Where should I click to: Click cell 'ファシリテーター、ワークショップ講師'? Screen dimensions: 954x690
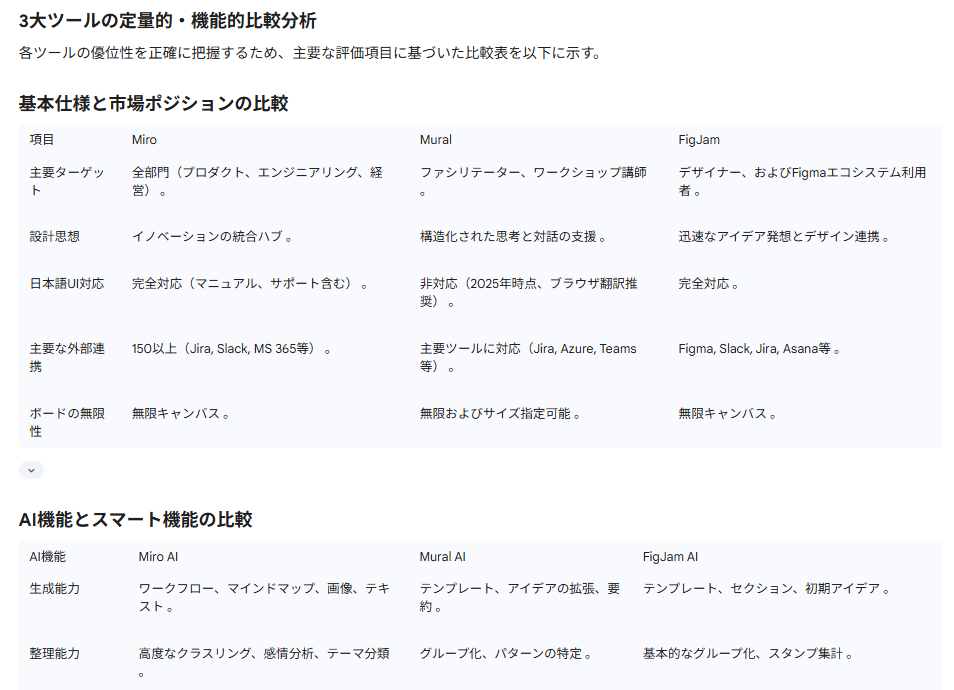tap(533, 181)
